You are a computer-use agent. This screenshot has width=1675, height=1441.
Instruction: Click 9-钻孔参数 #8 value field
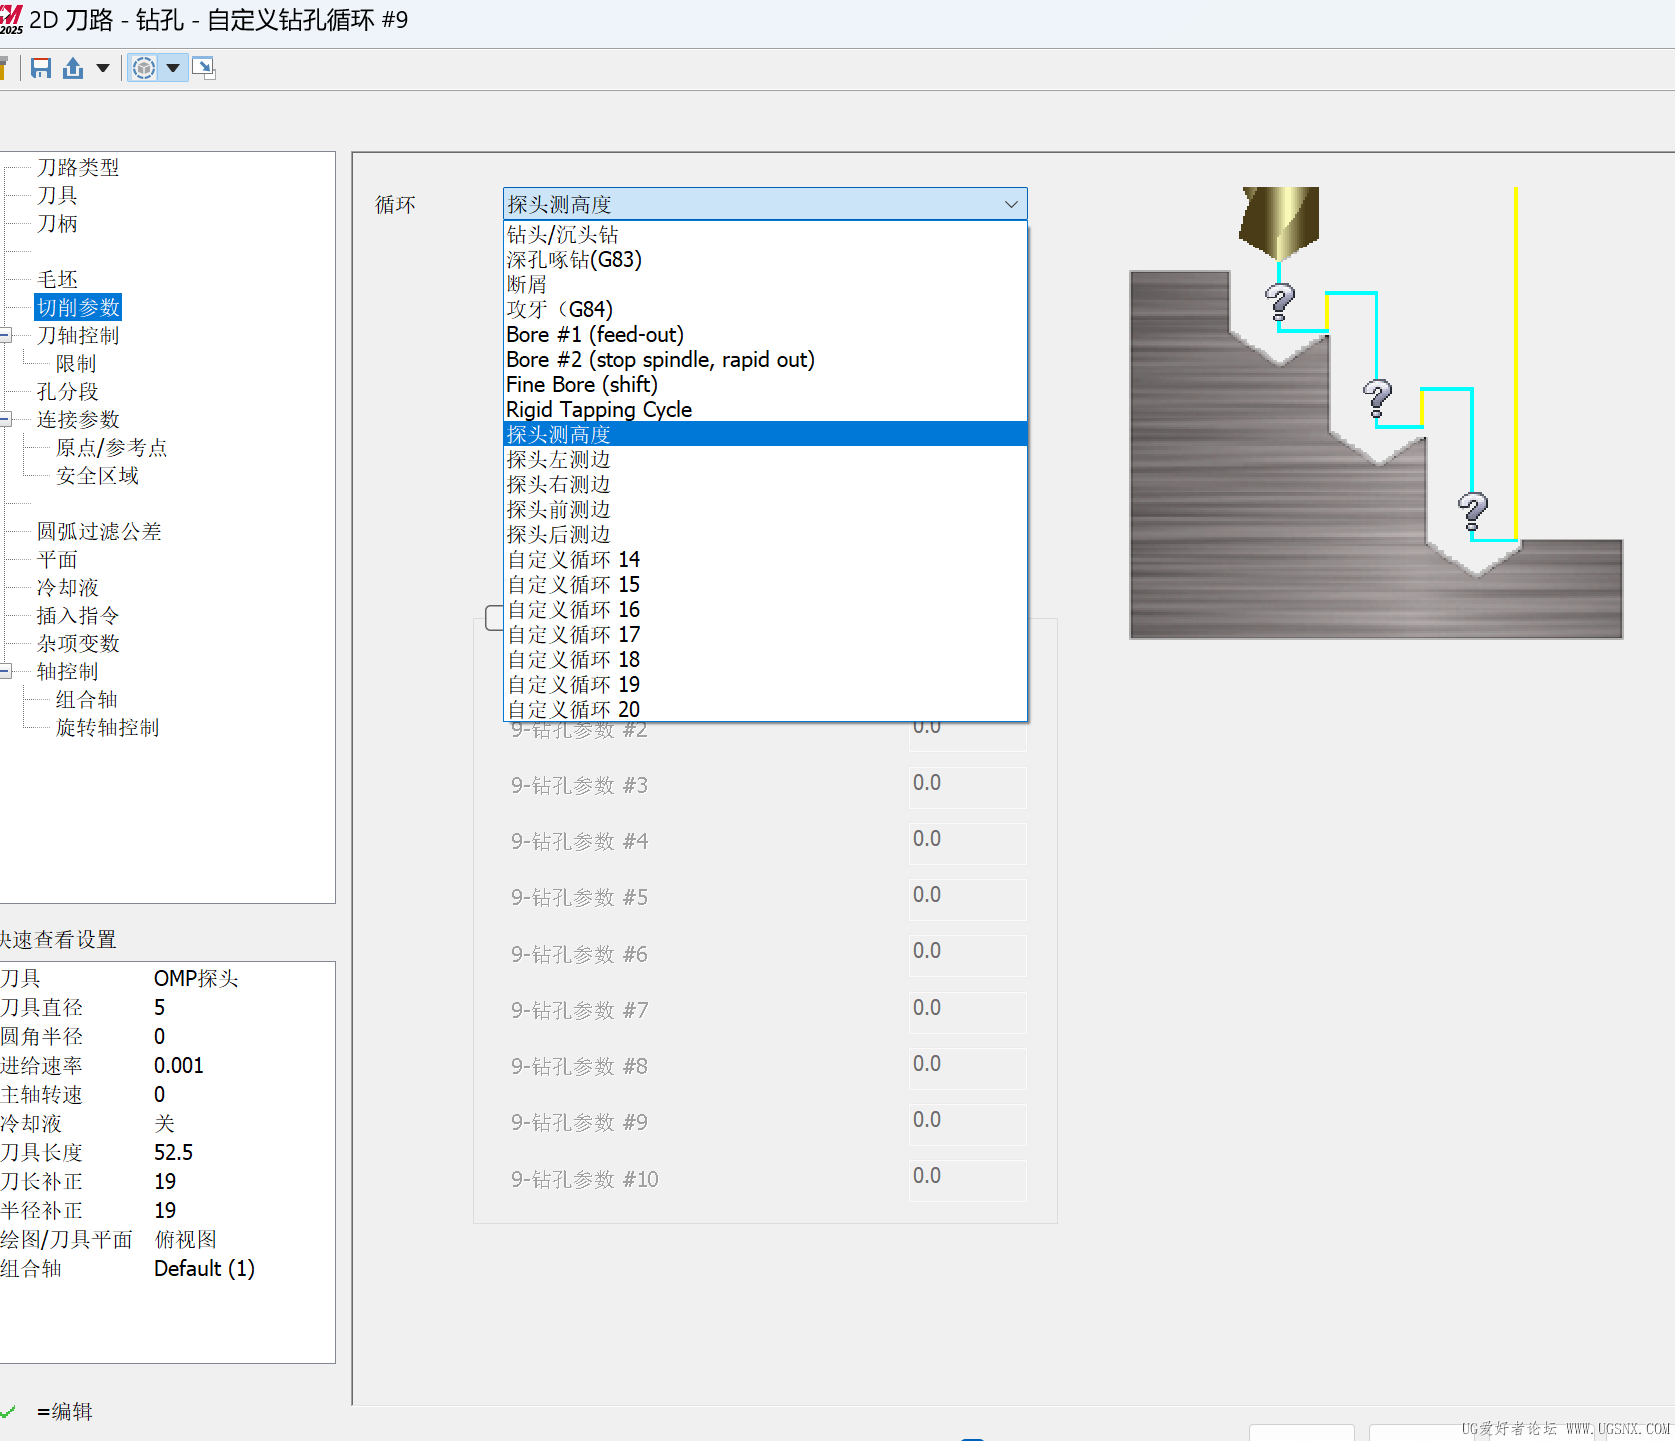pyautogui.click(x=967, y=1068)
